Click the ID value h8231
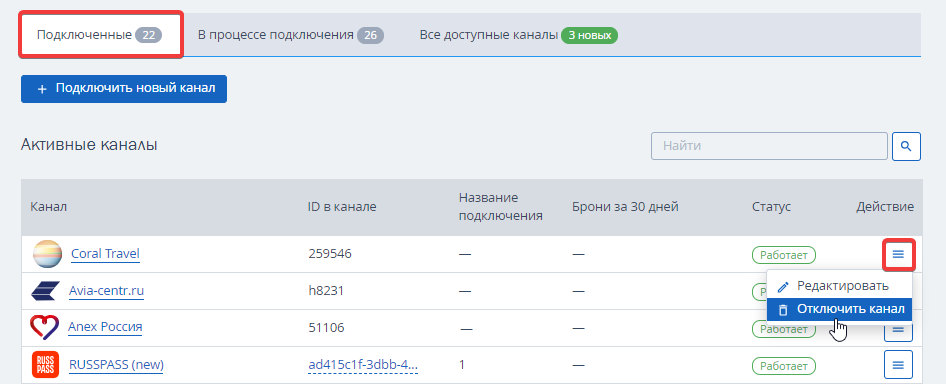The width and height of the screenshot is (946, 384). pos(326,291)
